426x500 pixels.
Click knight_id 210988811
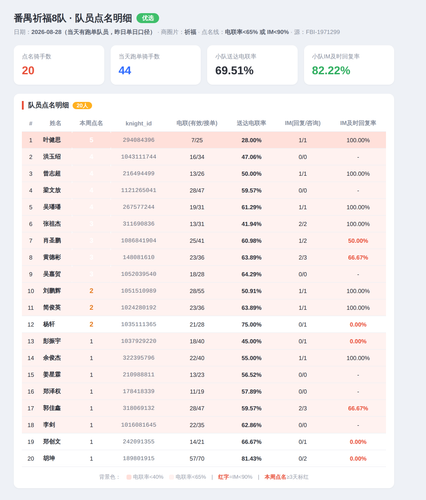point(139,375)
